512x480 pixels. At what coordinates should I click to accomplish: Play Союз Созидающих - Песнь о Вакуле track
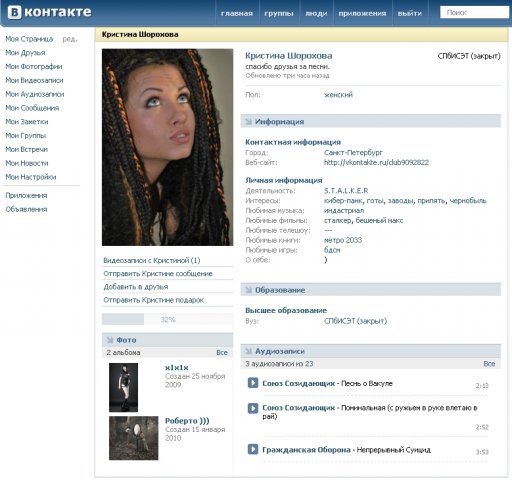[253, 383]
